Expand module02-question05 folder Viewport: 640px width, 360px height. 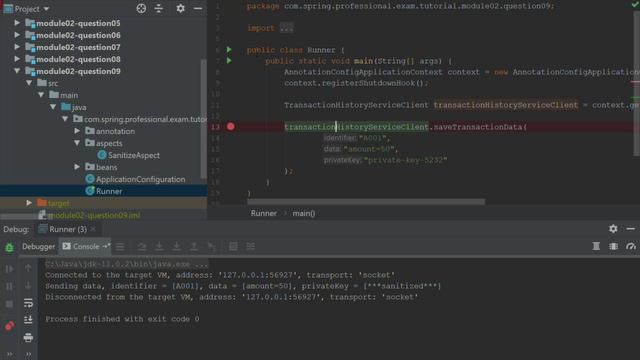[x=17, y=23]
